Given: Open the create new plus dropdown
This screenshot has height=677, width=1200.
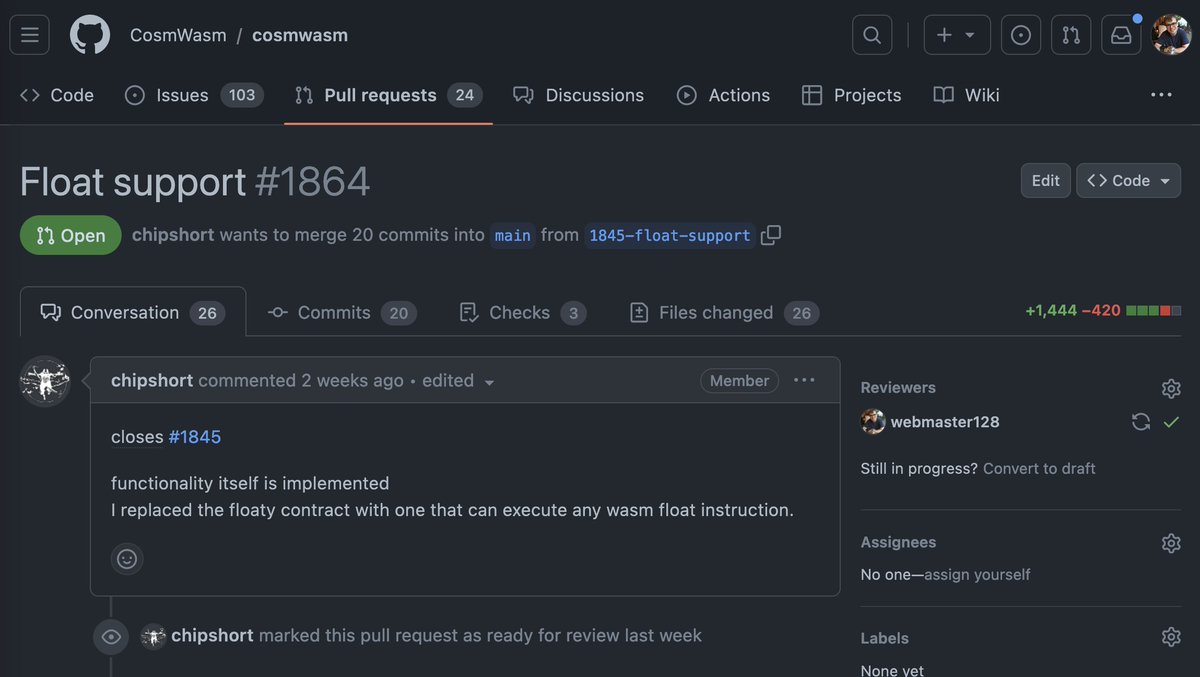Looking at the screenshot, I should click(x=957, y=35).
